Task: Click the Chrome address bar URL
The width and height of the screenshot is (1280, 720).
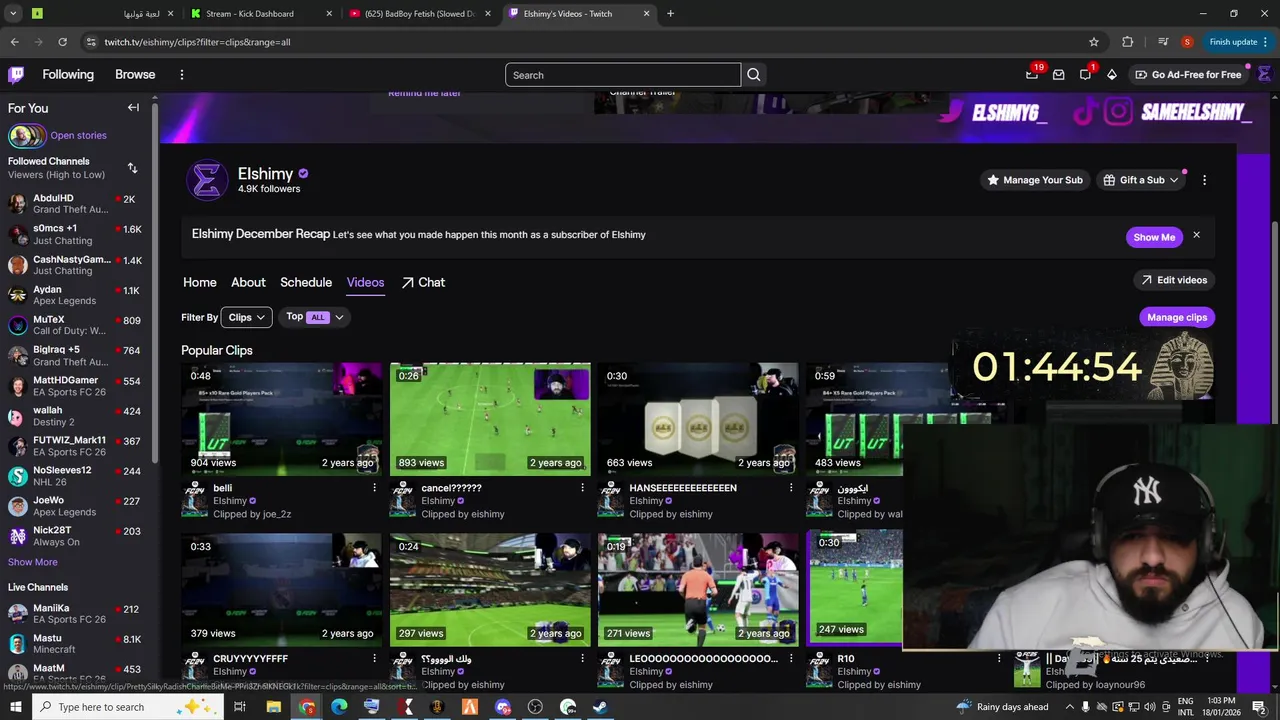Action: point(197,42)
